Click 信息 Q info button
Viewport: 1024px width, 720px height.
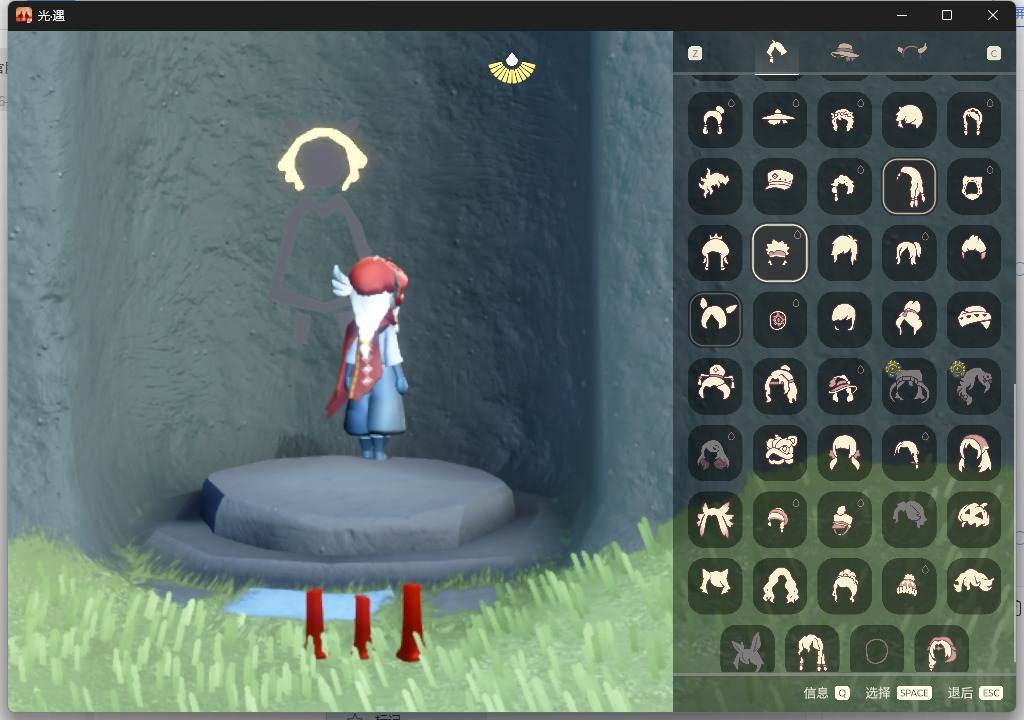(x=826, y=693)
